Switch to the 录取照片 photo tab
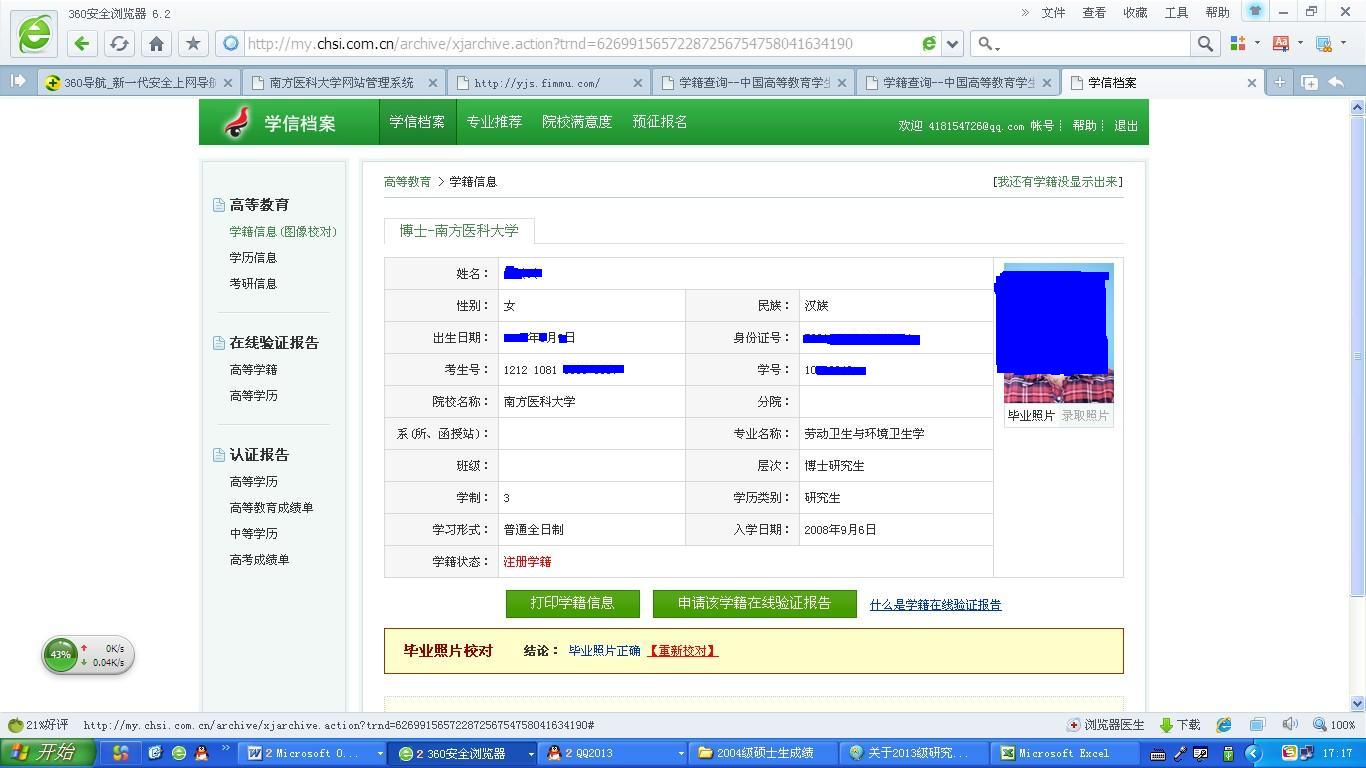 (x=1085, y=416)
